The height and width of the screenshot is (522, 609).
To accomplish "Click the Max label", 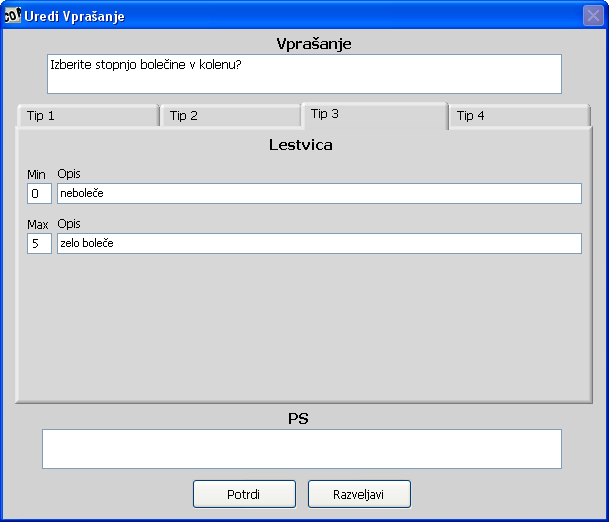I will tap(37, 224).
